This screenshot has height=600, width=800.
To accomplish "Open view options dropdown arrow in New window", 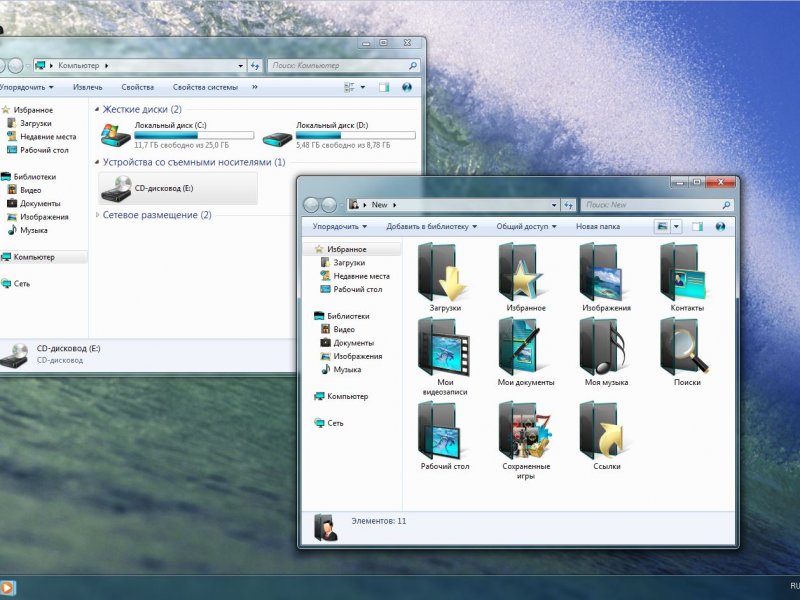I will click(676, 227).
